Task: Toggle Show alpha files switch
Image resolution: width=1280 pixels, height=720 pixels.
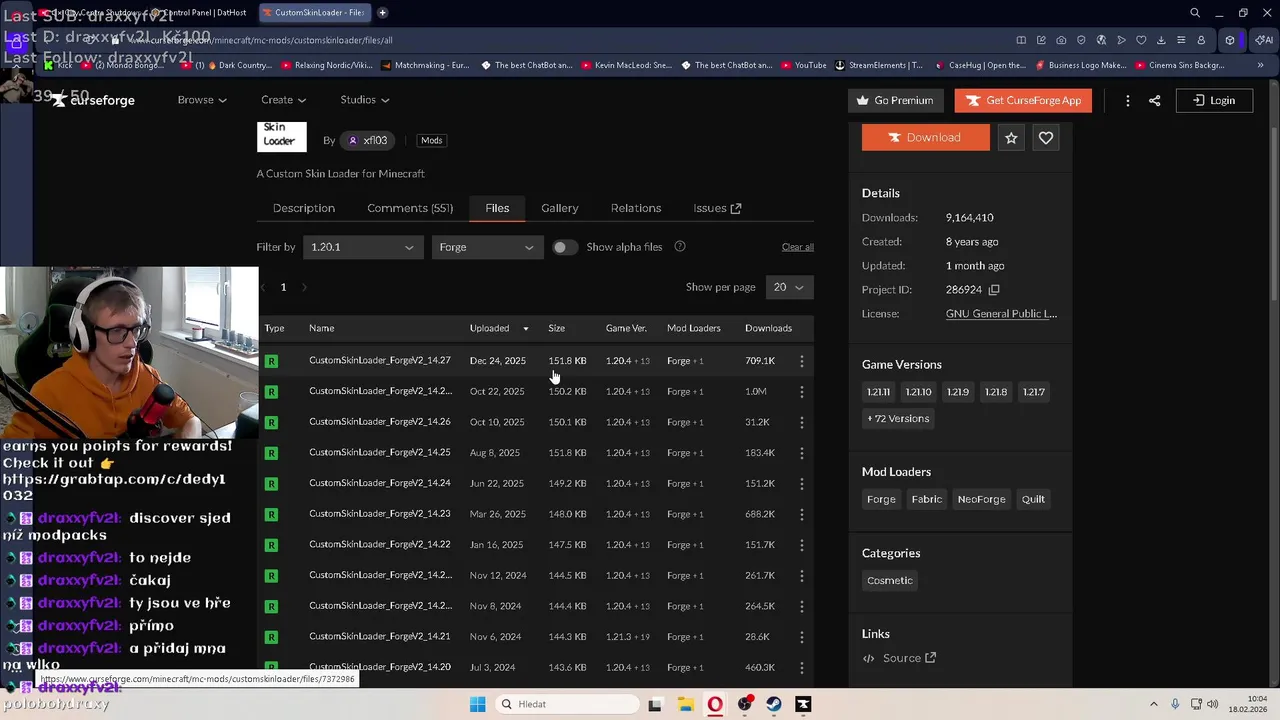Action: 565,247
